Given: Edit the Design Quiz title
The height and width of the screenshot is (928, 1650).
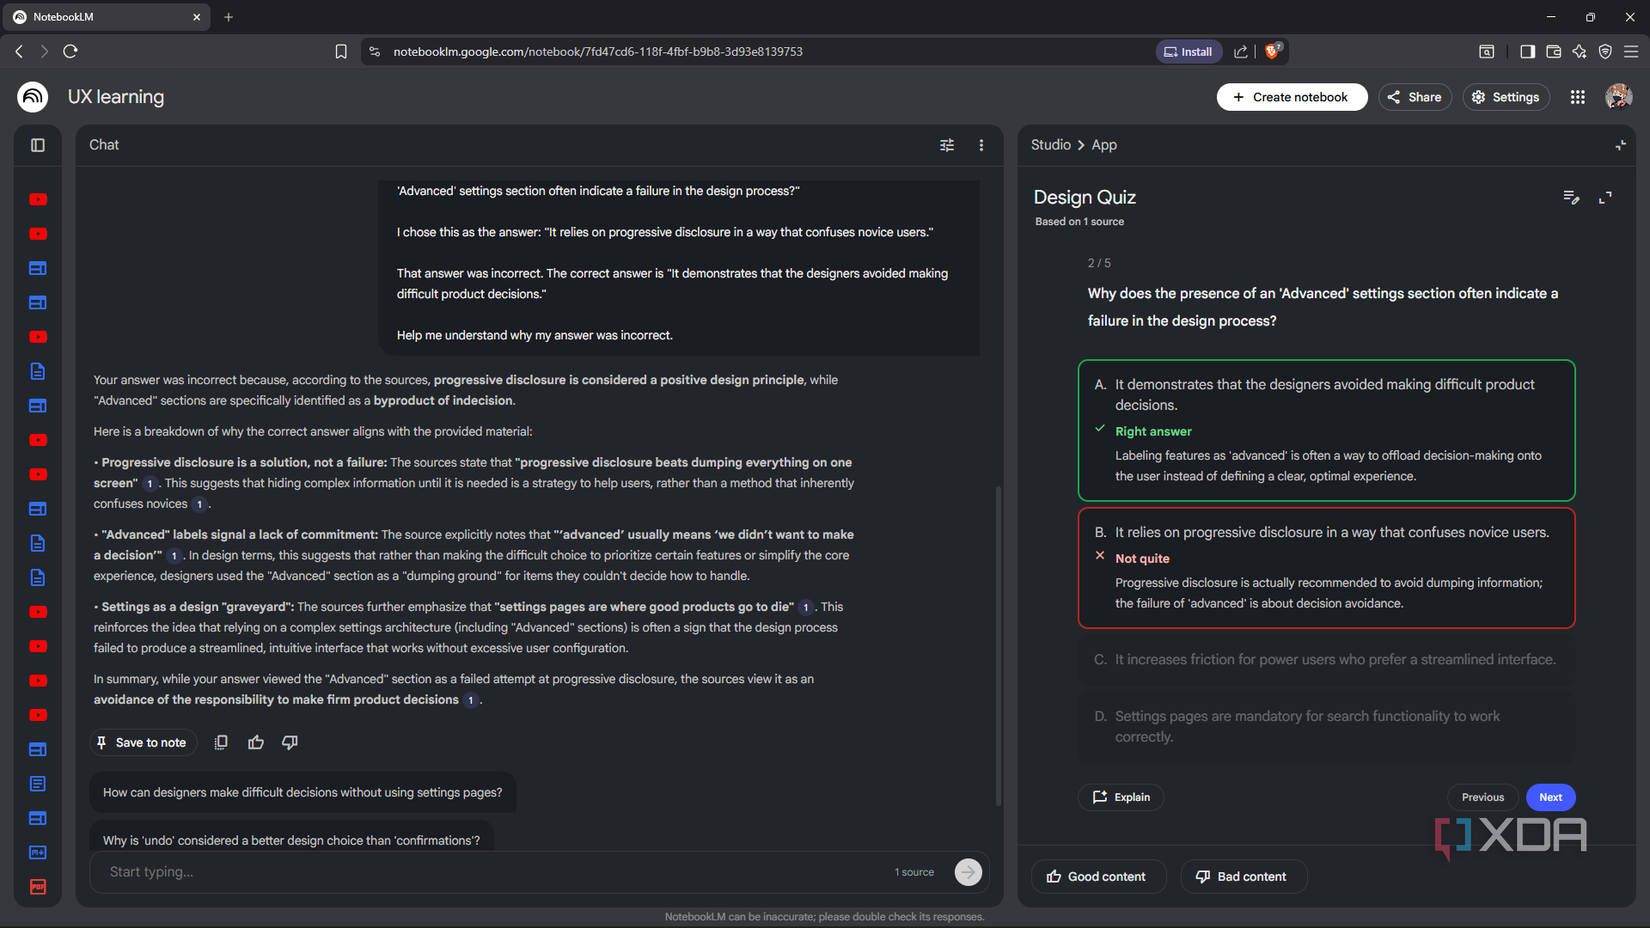Looking at the screenshot, I should [1571, 198].
